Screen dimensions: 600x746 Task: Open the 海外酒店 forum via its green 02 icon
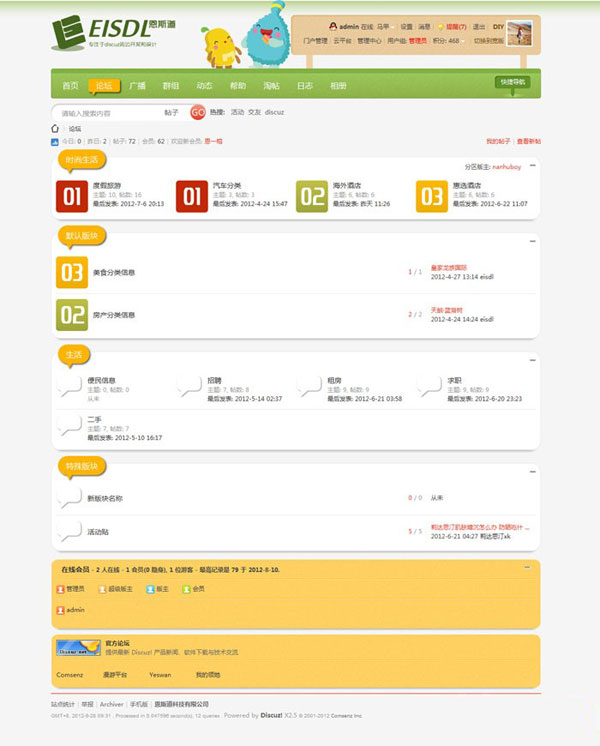coord(312,196)
